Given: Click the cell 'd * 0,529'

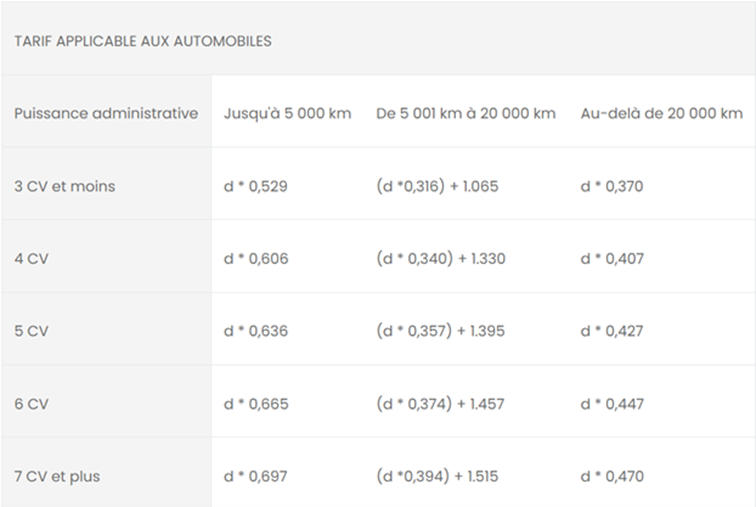Looking at the screenshot, I should [256, 187].
